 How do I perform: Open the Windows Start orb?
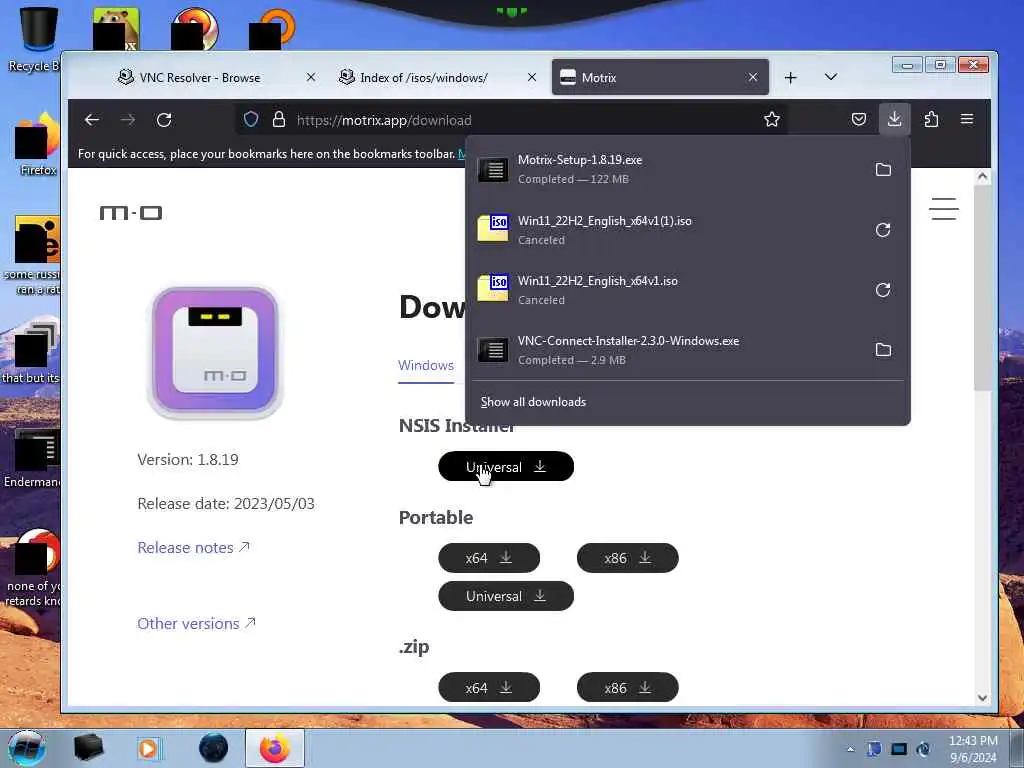point(27,748)
